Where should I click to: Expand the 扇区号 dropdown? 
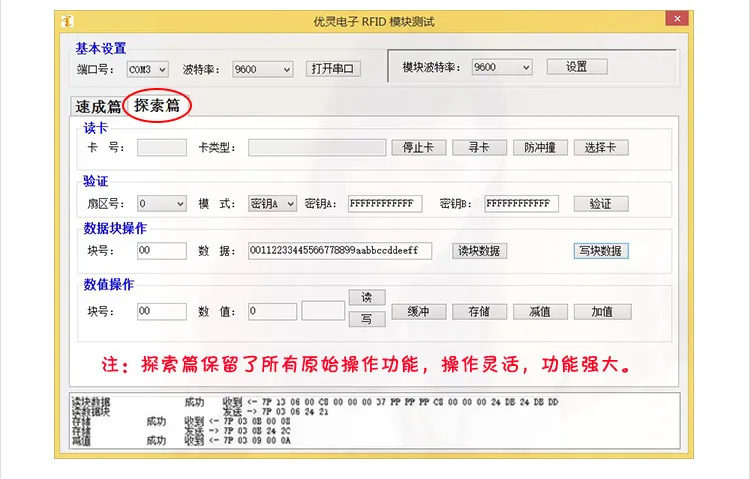click(x=162, y=204)
